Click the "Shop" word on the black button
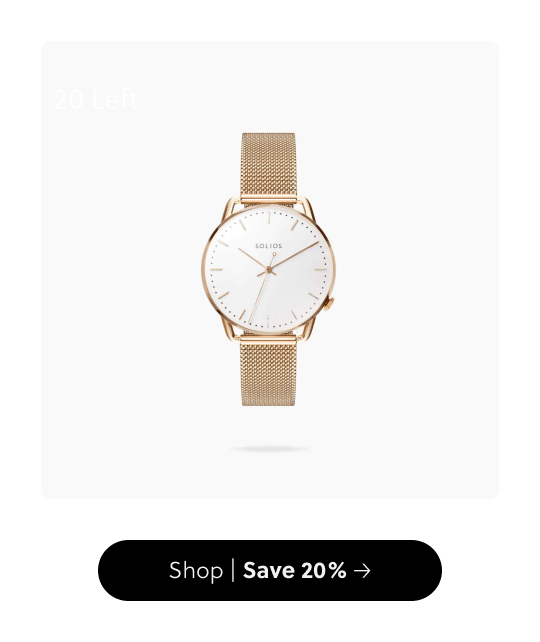Image resolution: width=540 pixels, height=642 pixels. (x=196, y=571)
